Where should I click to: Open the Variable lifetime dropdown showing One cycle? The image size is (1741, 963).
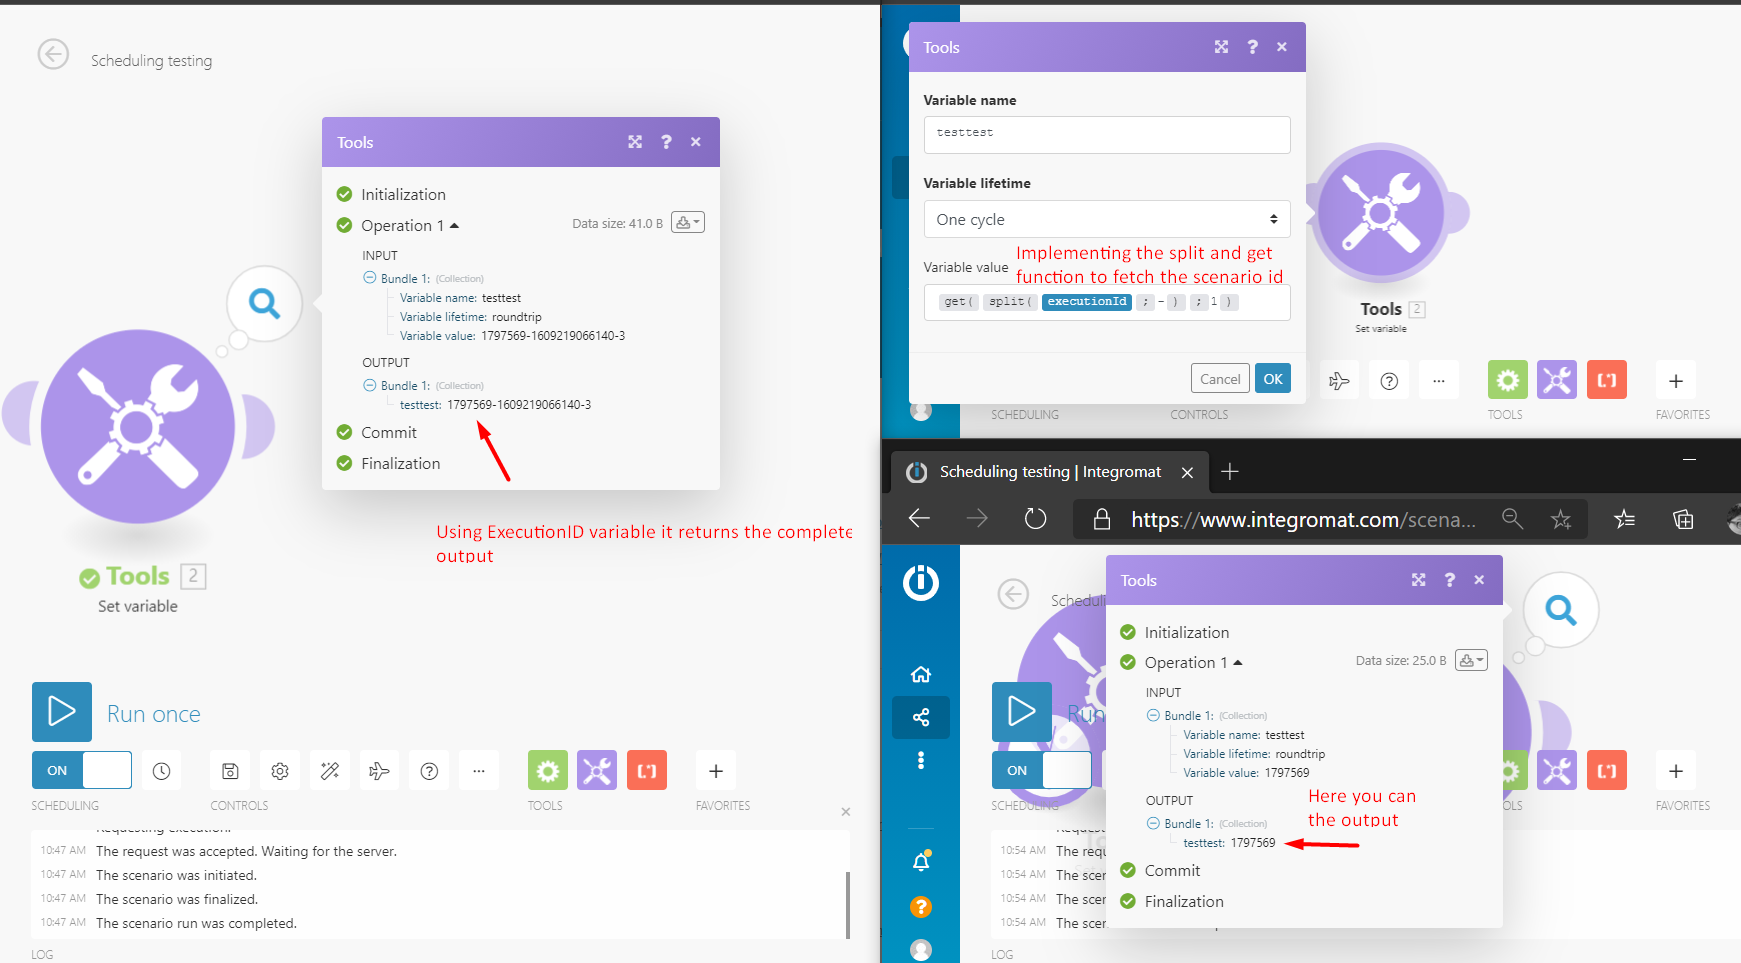coord(1107,219)
